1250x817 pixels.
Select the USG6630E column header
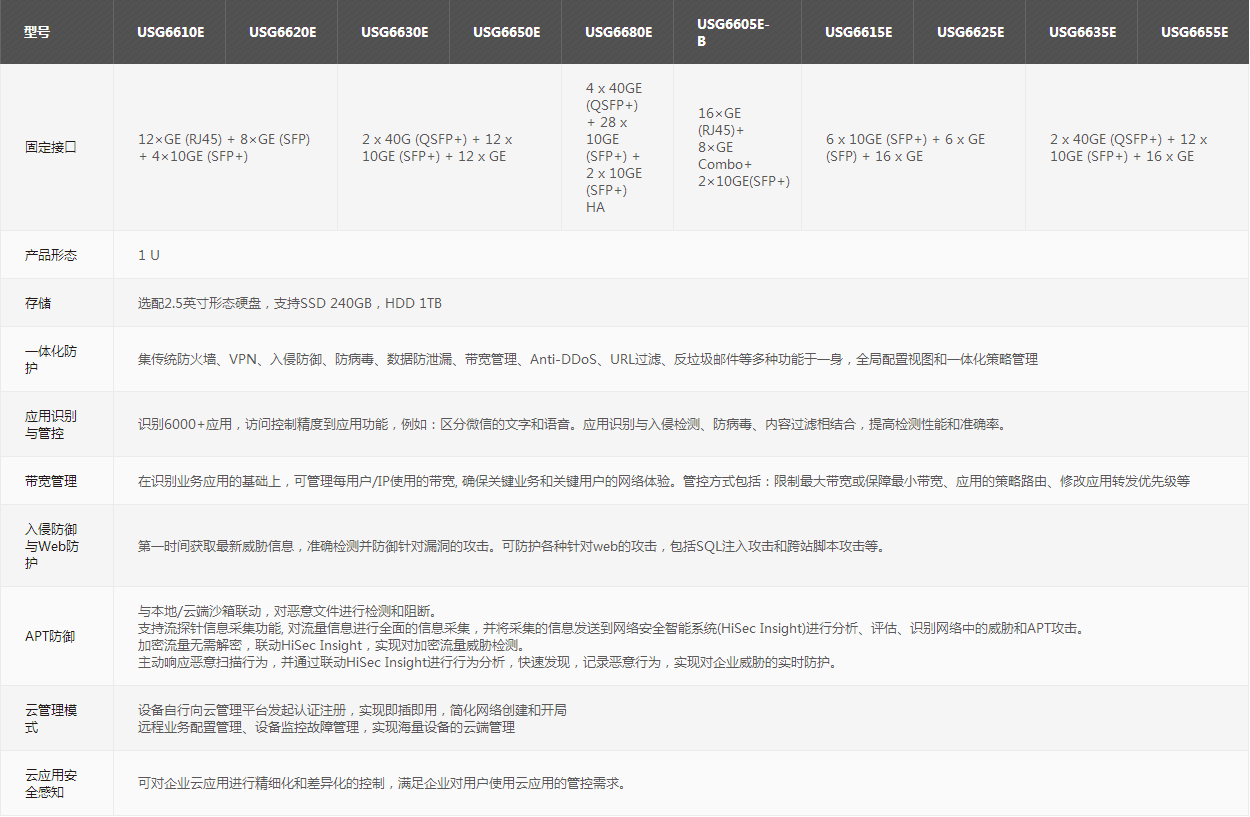pyautogui.click(x=395, y=32)
